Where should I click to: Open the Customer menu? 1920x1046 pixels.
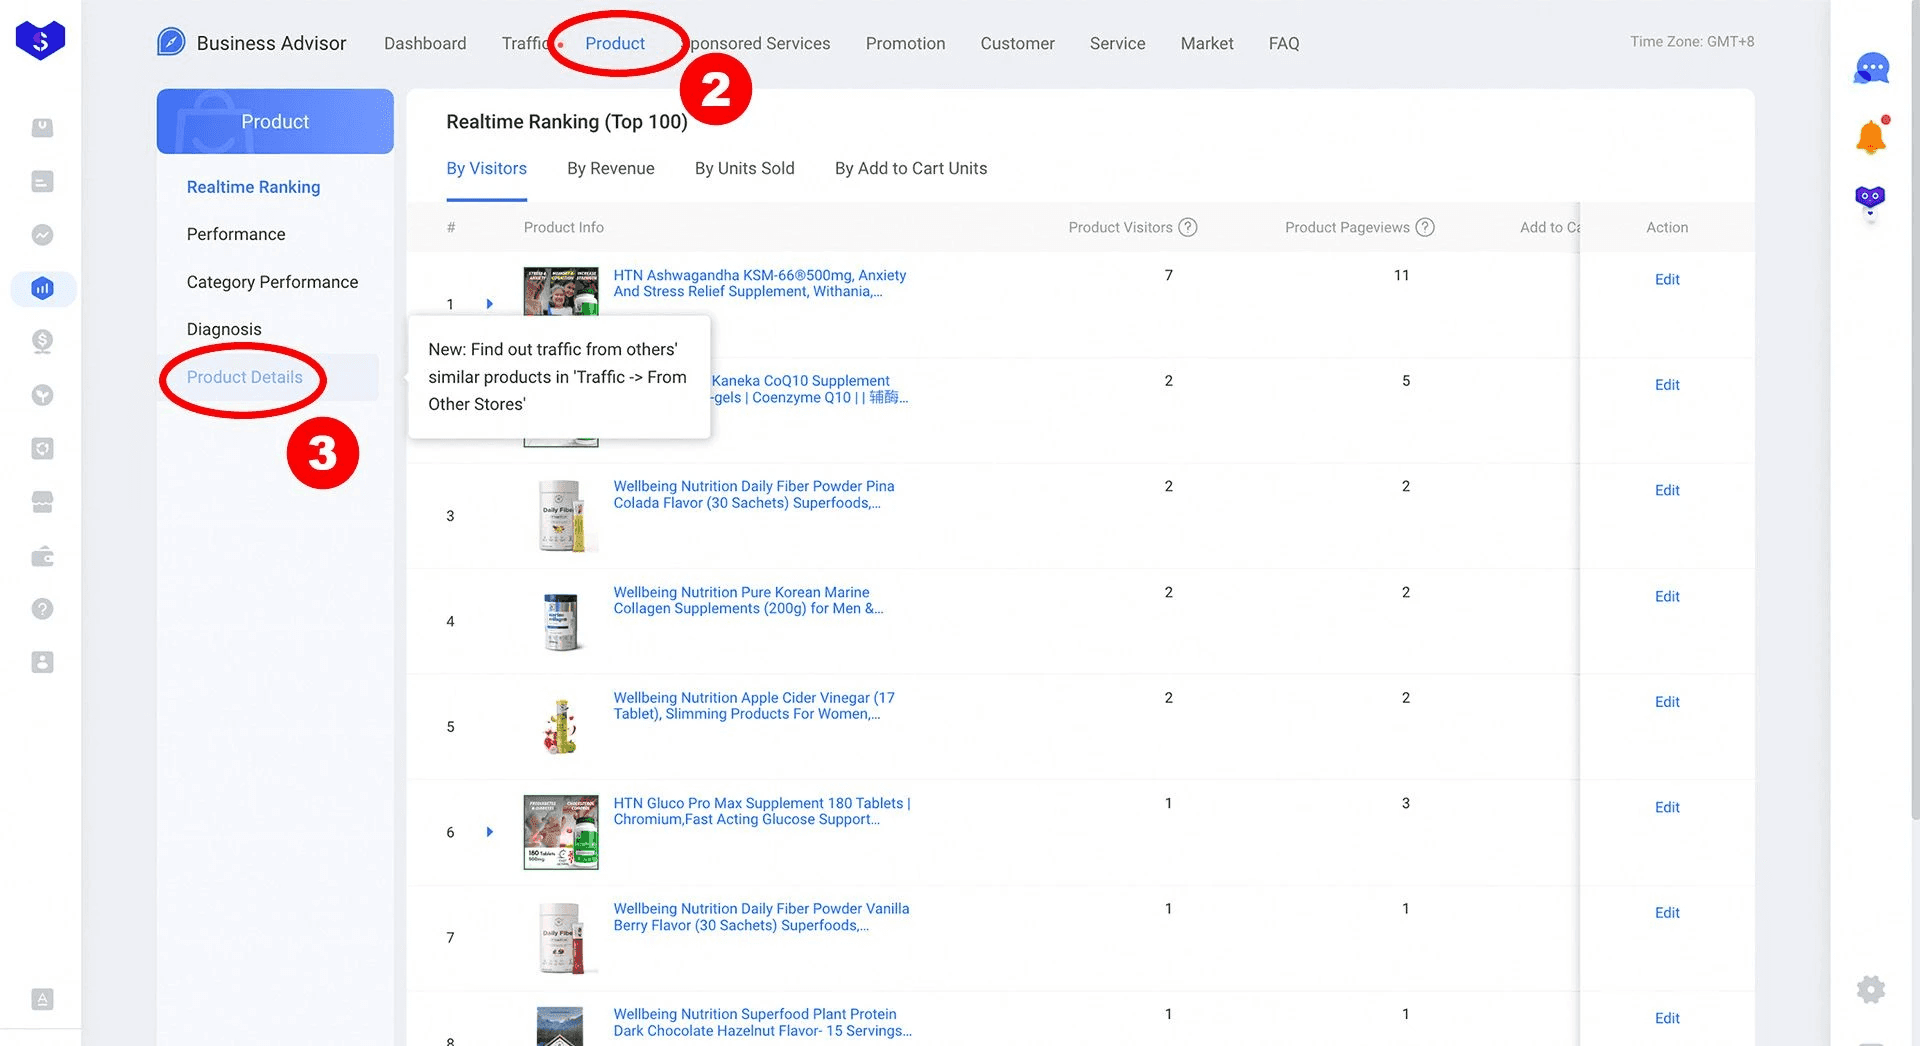[1017, 43]
